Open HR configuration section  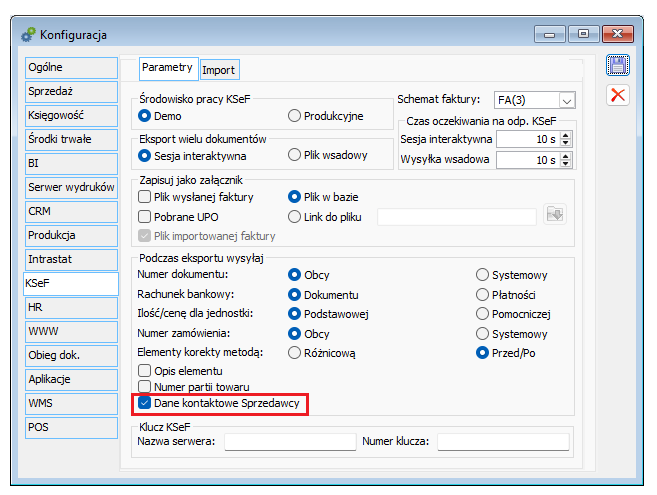tap(71, 308)
